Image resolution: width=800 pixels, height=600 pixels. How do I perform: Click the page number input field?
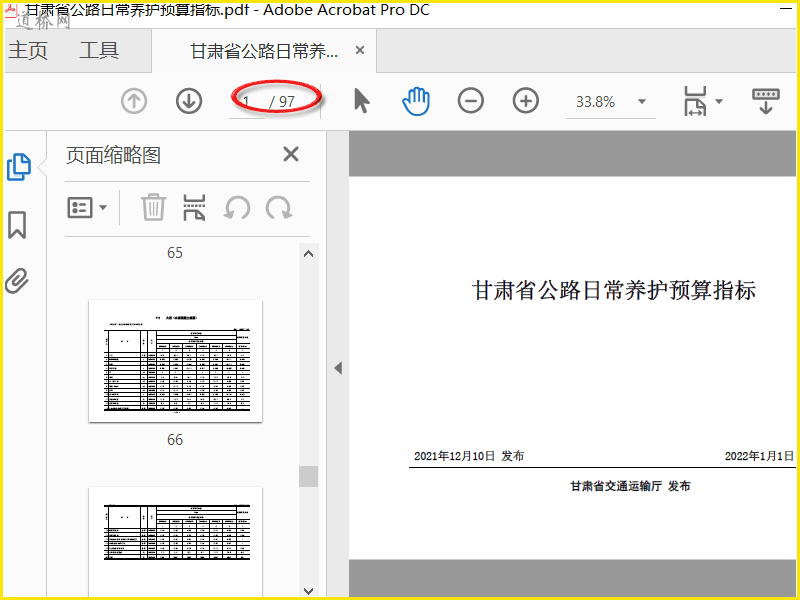247,102
